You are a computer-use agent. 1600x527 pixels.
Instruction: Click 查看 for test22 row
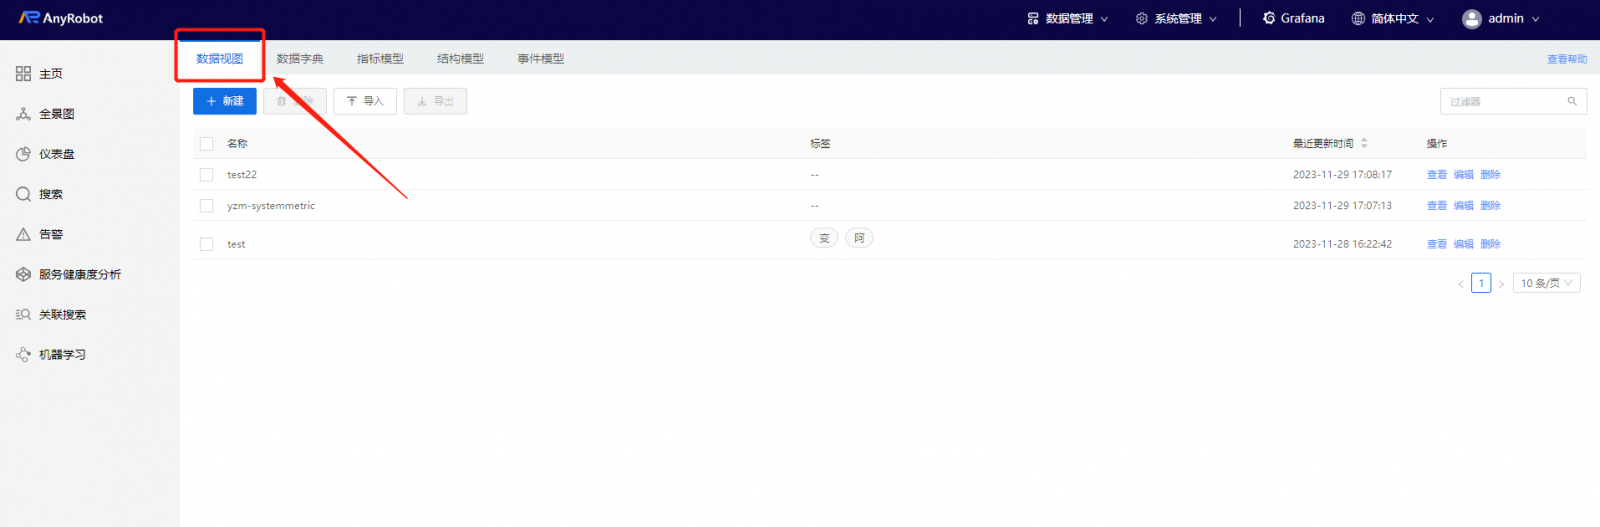coord(1437,174)
